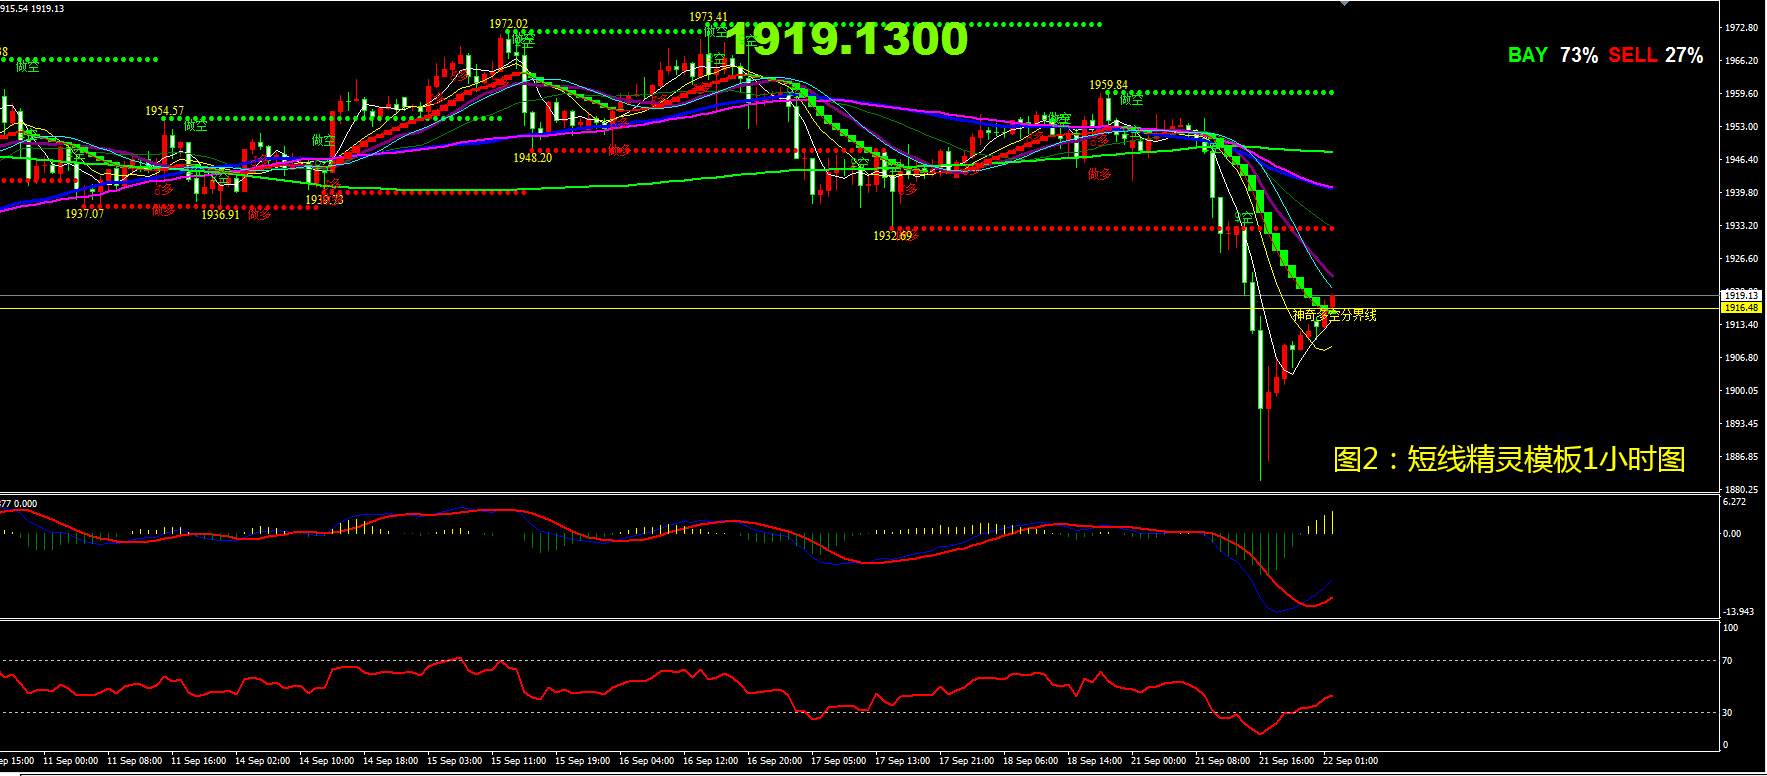This screenshot has width=1767, height=776.
Task: Click the 17 Sep 13:00 time axis label
Action: click(903, 761)
